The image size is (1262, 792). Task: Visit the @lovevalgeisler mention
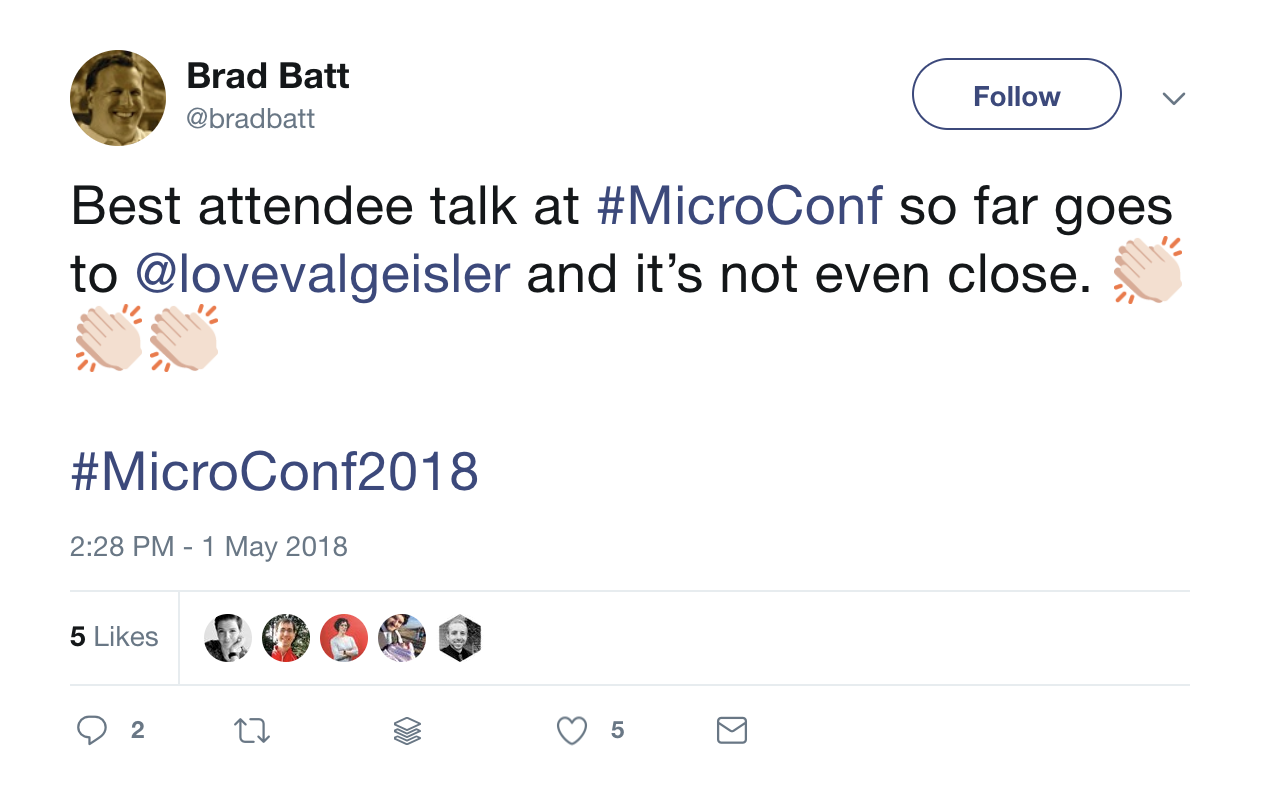point(323,275)
